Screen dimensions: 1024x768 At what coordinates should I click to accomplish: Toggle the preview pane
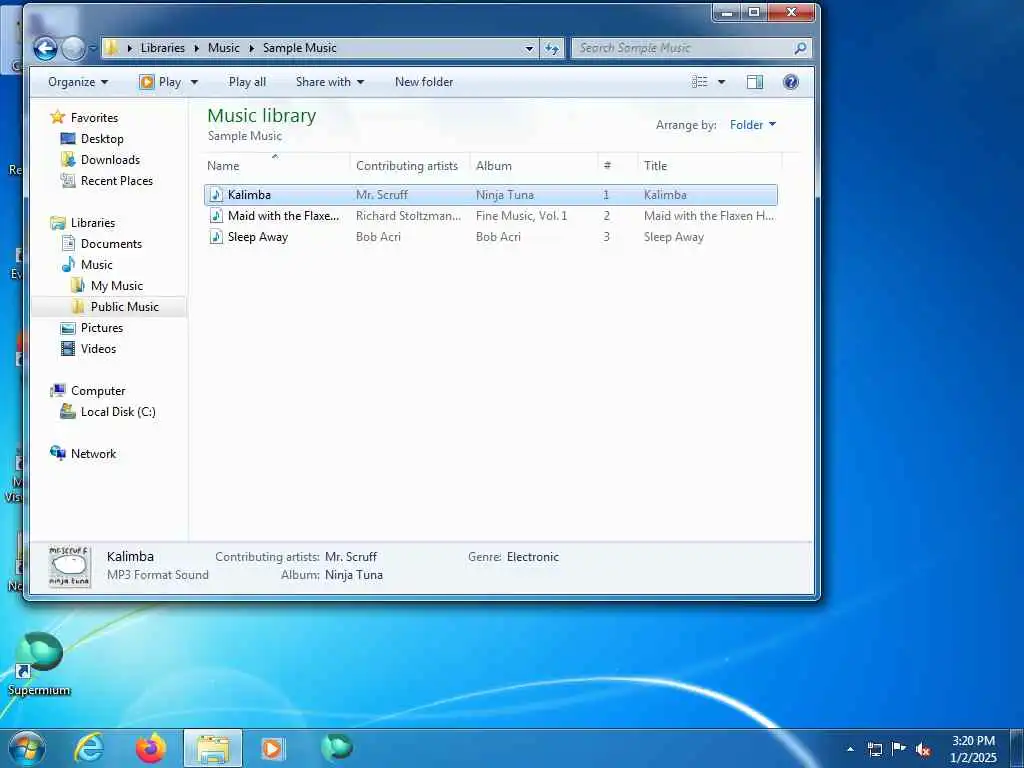[755, 82]
